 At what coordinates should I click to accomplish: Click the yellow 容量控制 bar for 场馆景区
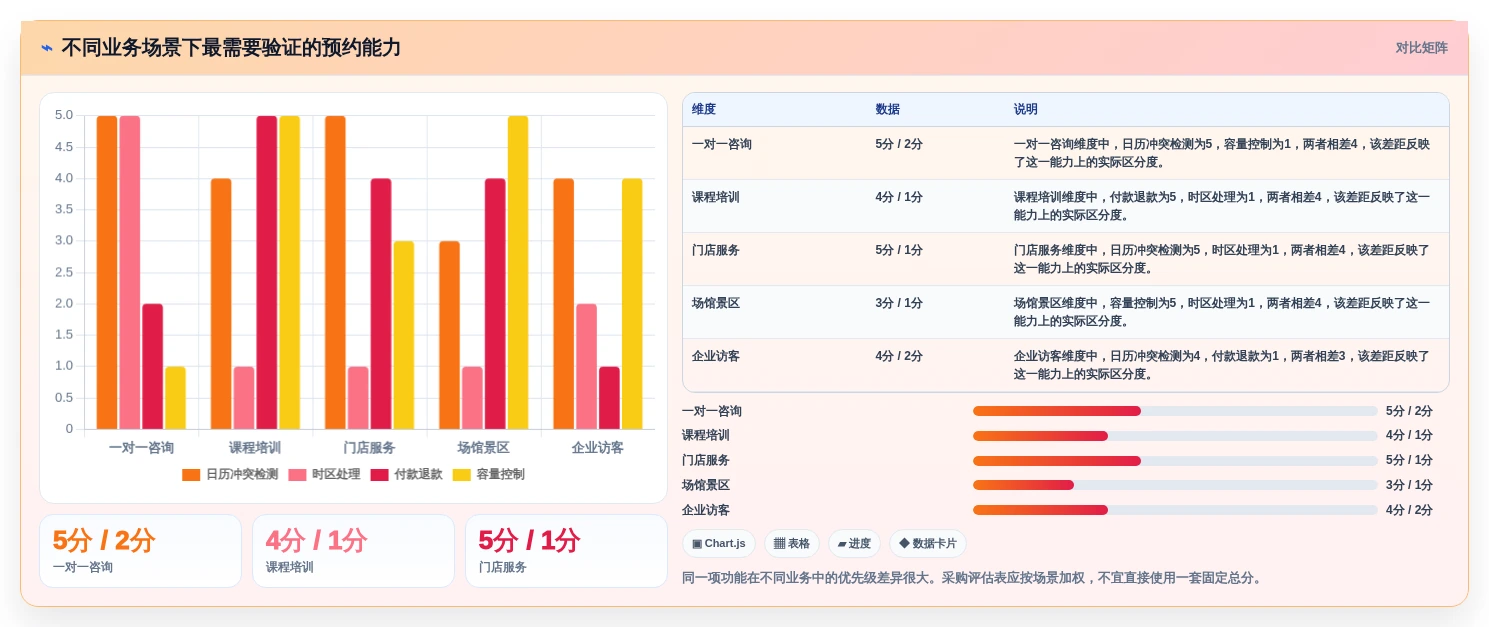(x=518, y=273)
